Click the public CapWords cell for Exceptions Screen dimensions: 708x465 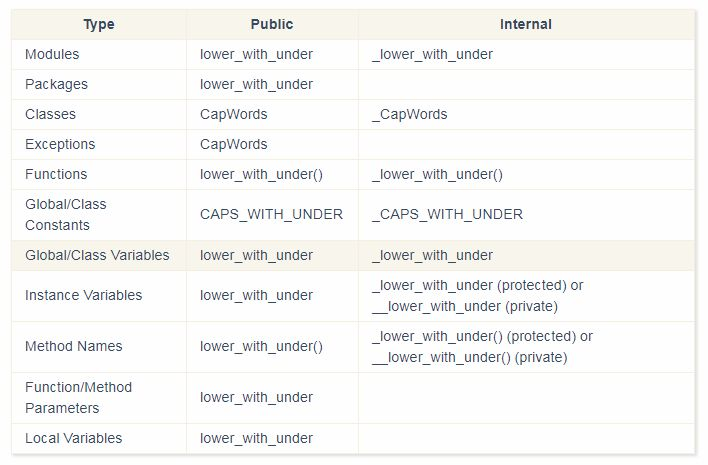coord(233,144)
